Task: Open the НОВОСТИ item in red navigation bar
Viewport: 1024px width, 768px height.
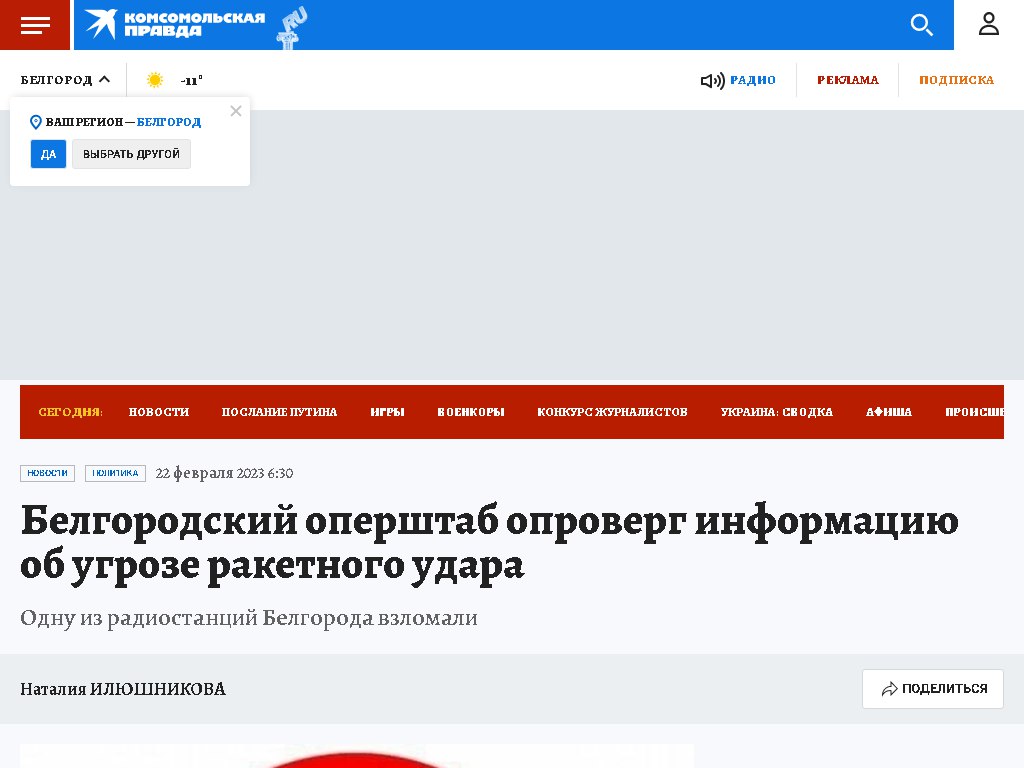Action: [159, 412]
